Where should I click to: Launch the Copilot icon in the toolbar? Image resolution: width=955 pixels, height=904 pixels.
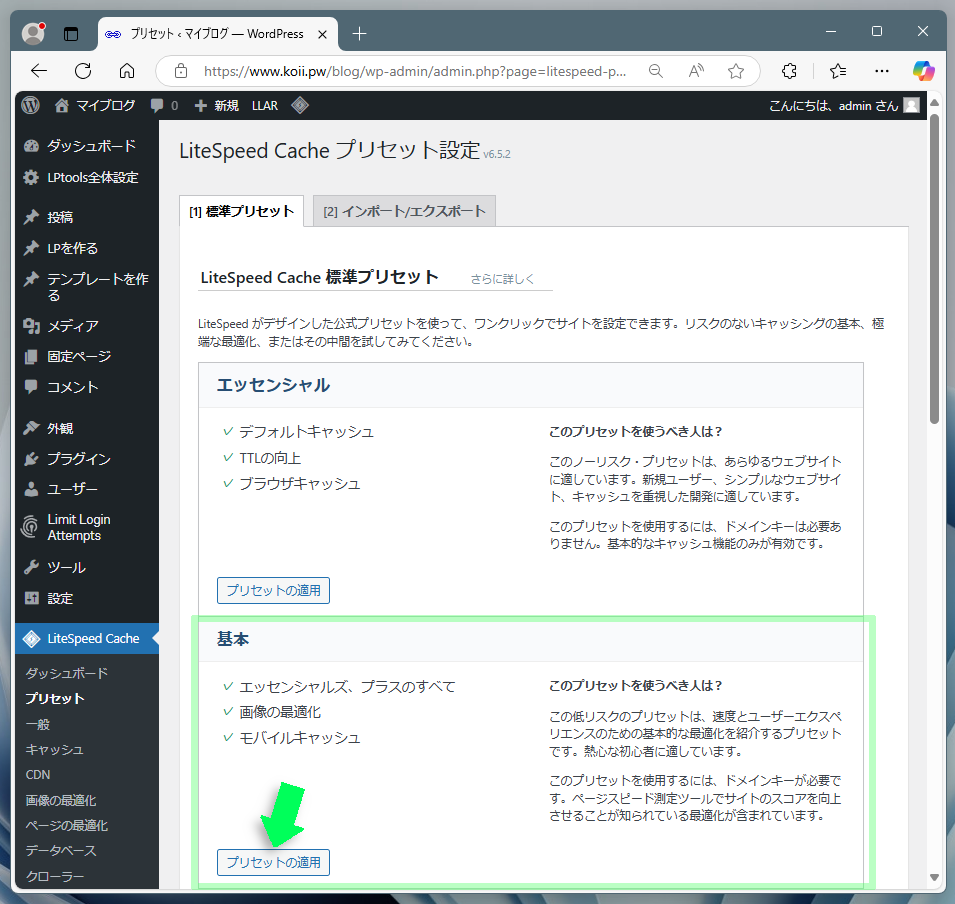923,71
